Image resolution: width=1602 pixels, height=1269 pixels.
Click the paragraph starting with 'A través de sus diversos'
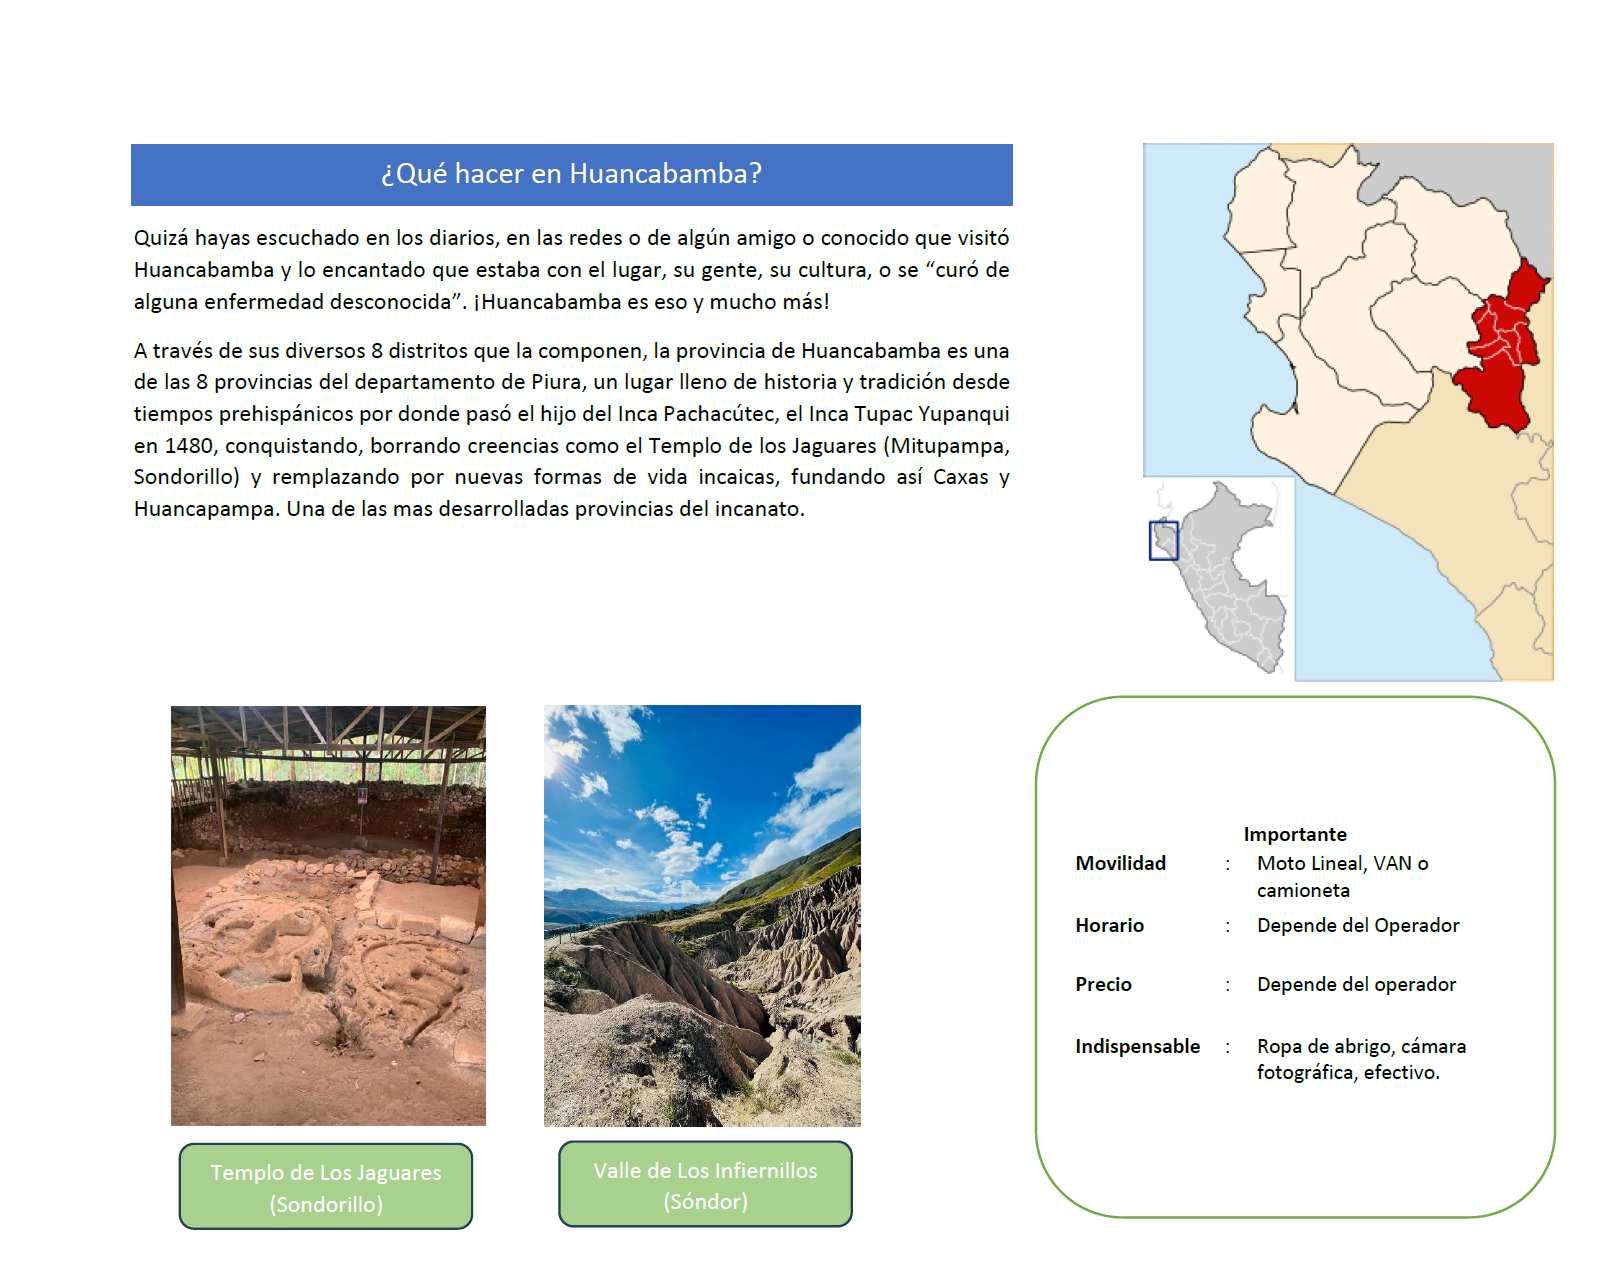(x=571, y=429)
